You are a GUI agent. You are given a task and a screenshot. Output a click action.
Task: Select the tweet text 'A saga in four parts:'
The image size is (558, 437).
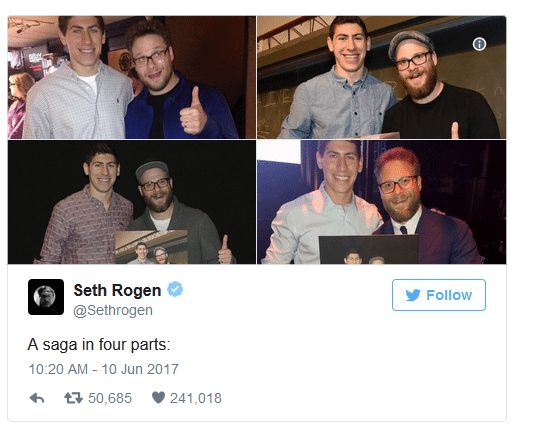pos(99,344)
